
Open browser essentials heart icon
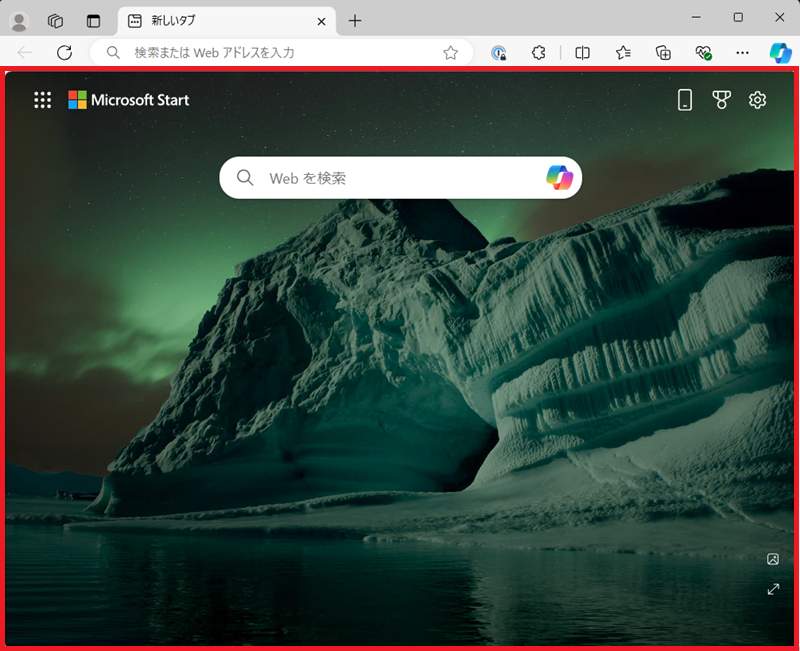[704, 53]
